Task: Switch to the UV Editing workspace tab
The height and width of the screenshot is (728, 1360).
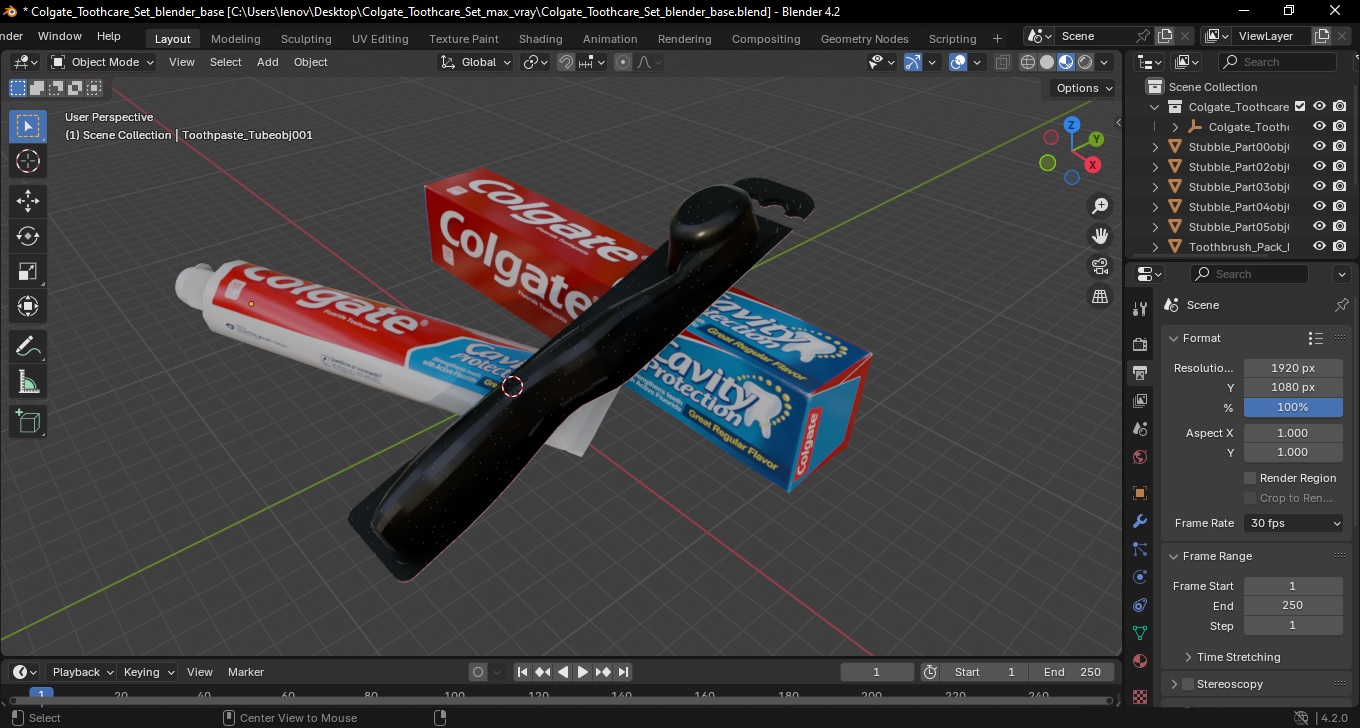Action: point(380,39)
